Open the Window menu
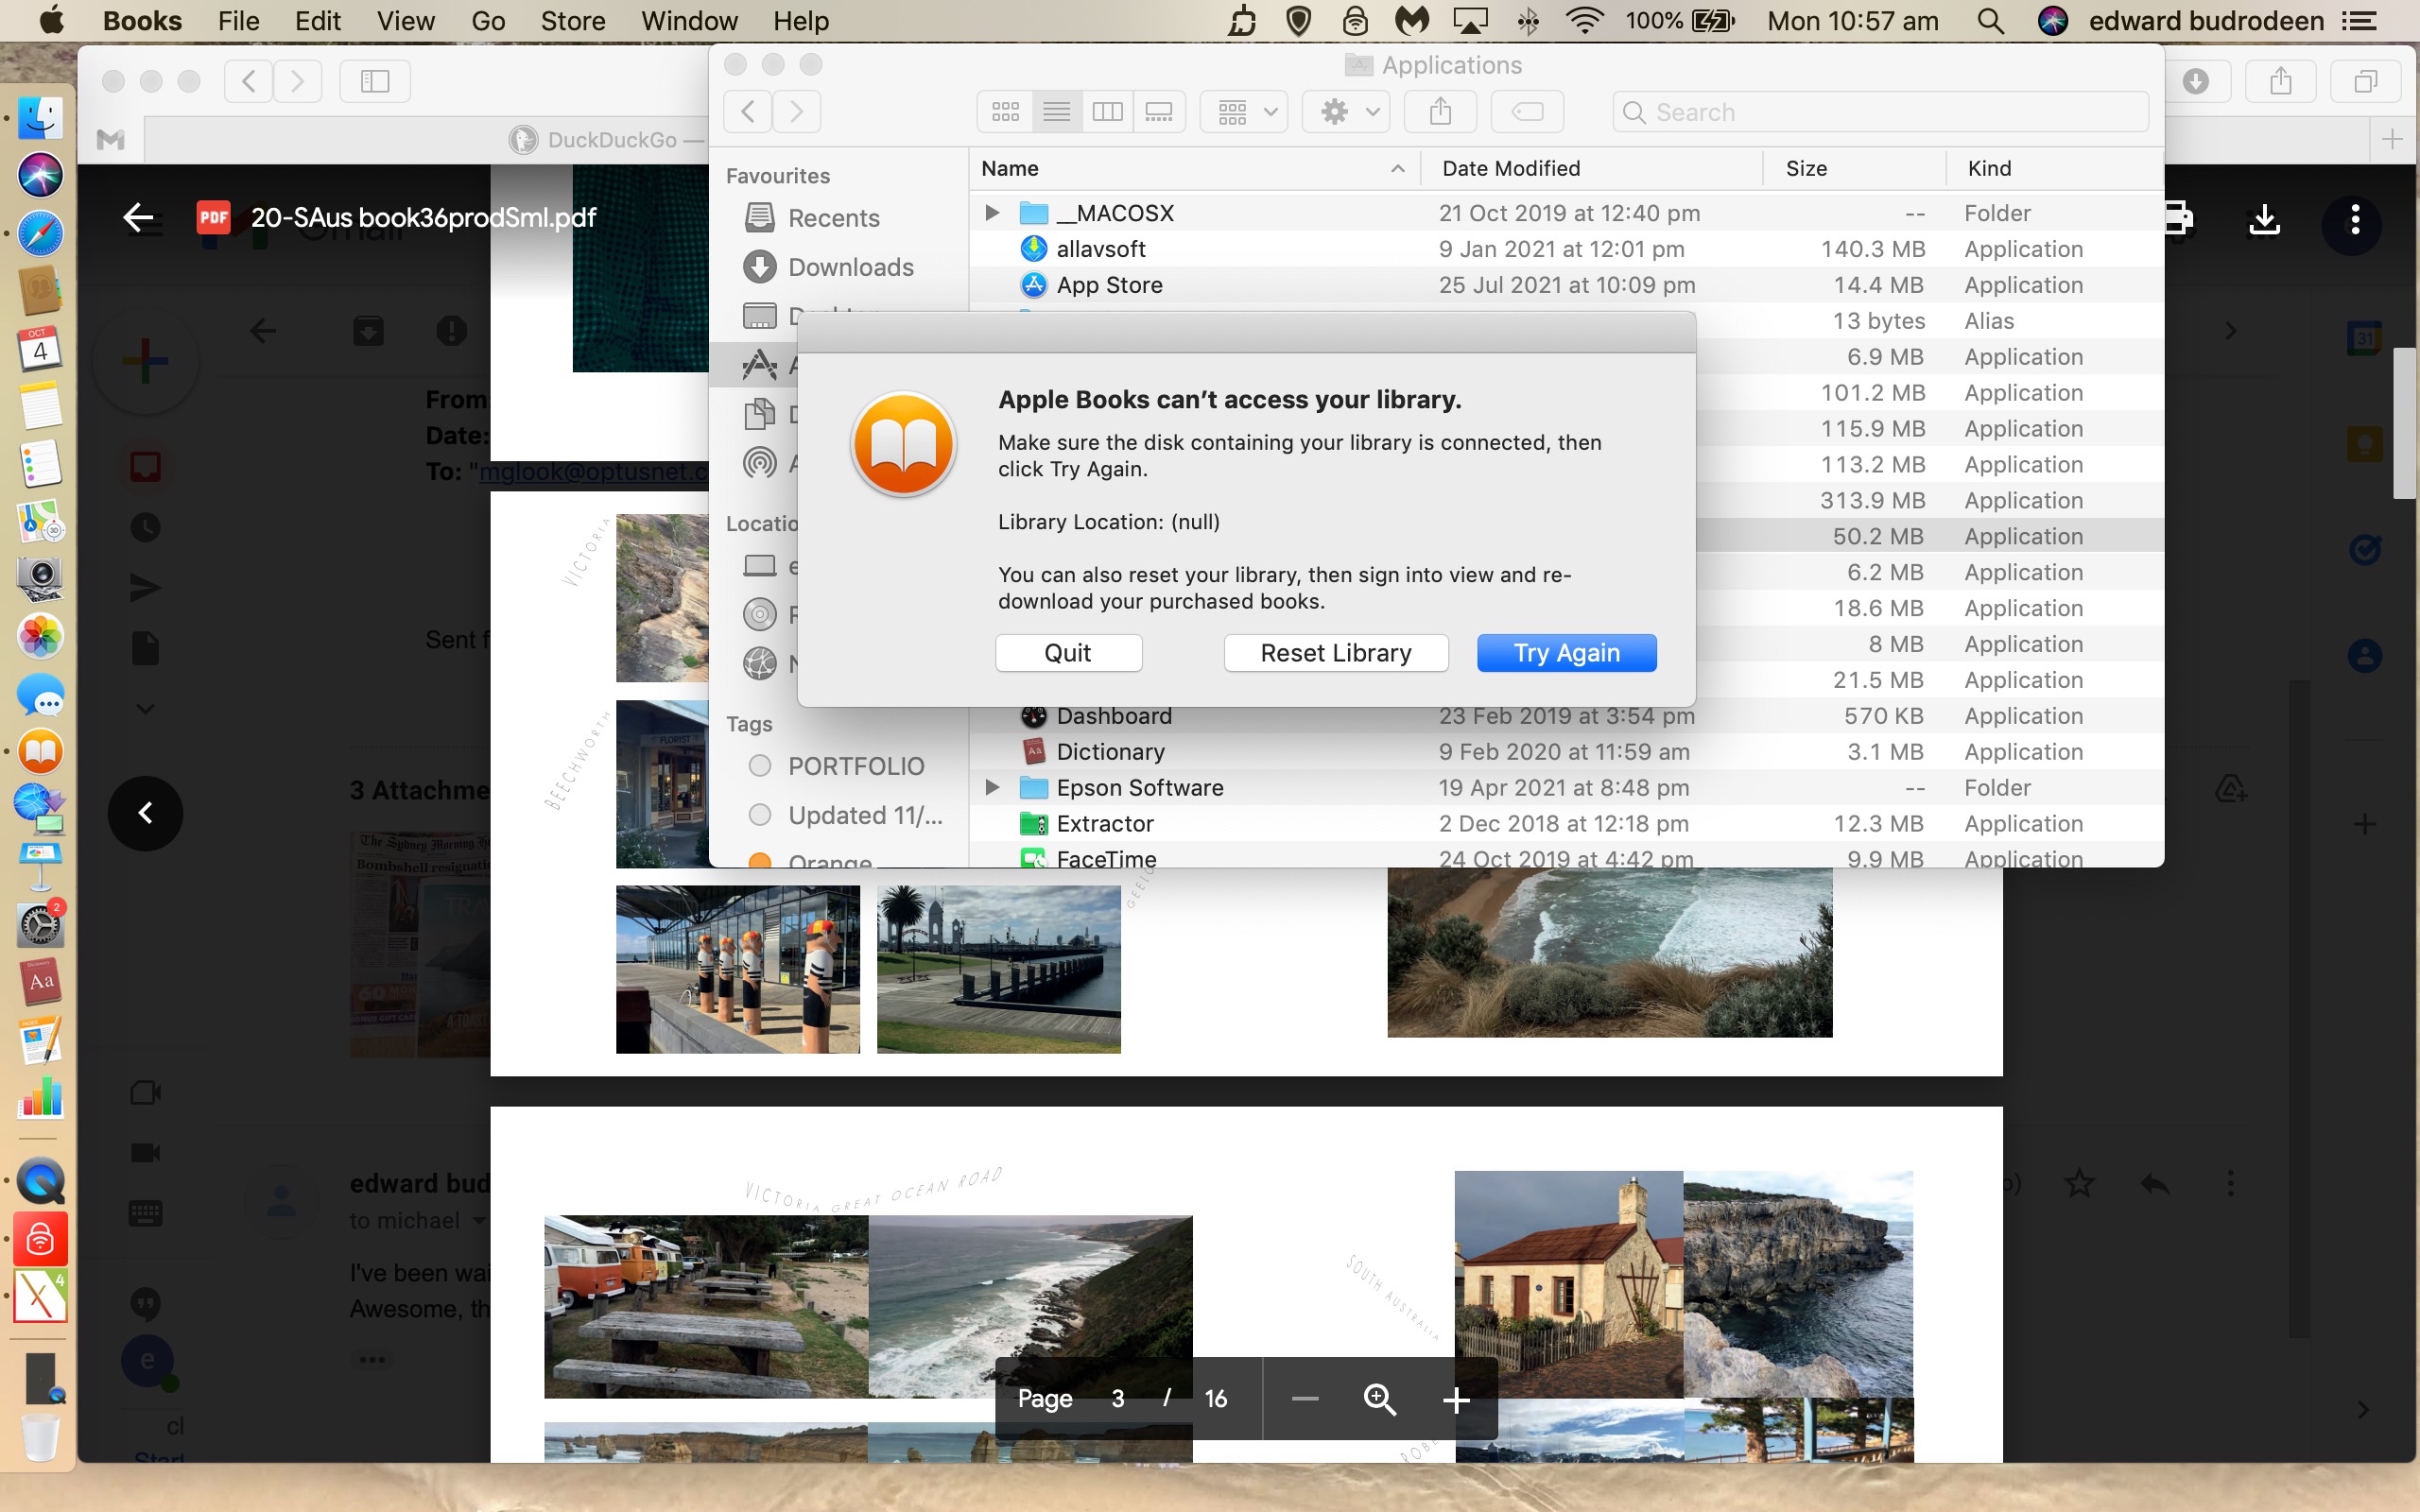This screenshot has height=1512, width=2420. coord(688,21)
